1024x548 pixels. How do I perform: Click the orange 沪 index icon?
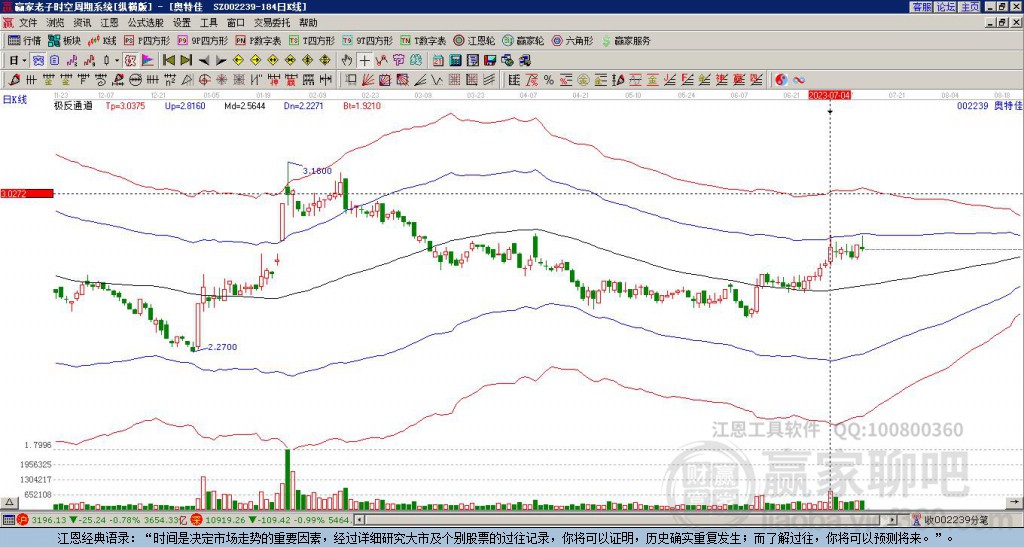(22, 520)
